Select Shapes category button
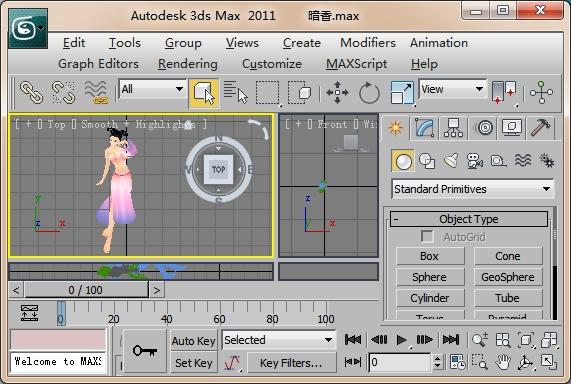This screenshot has width=571, height=384. tap(427, 161)
